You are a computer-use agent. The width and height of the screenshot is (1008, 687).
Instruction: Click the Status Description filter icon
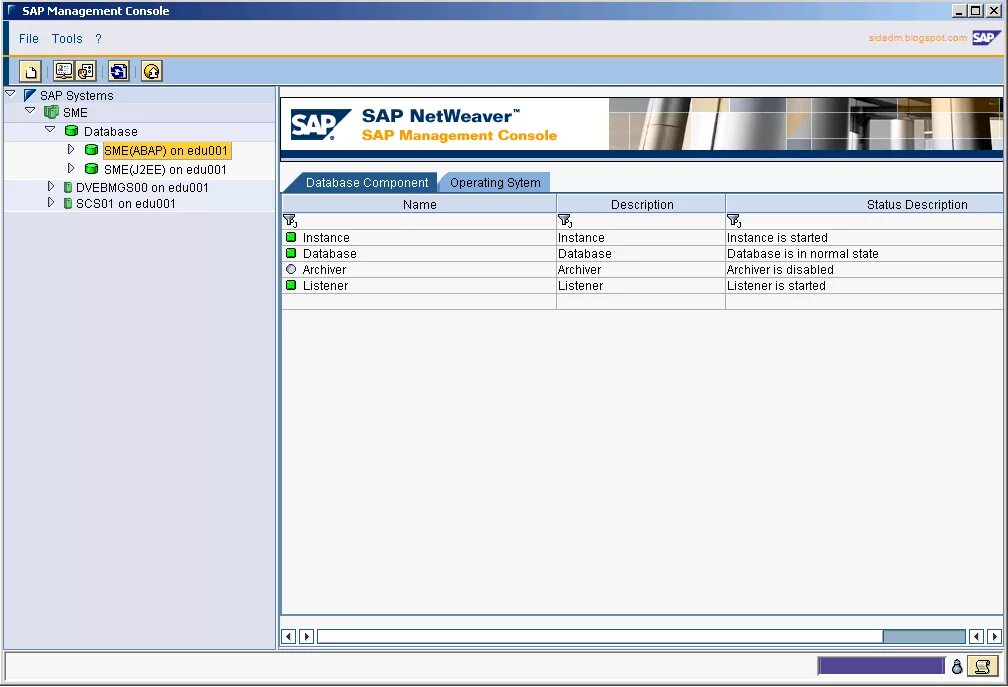[734, 220]
